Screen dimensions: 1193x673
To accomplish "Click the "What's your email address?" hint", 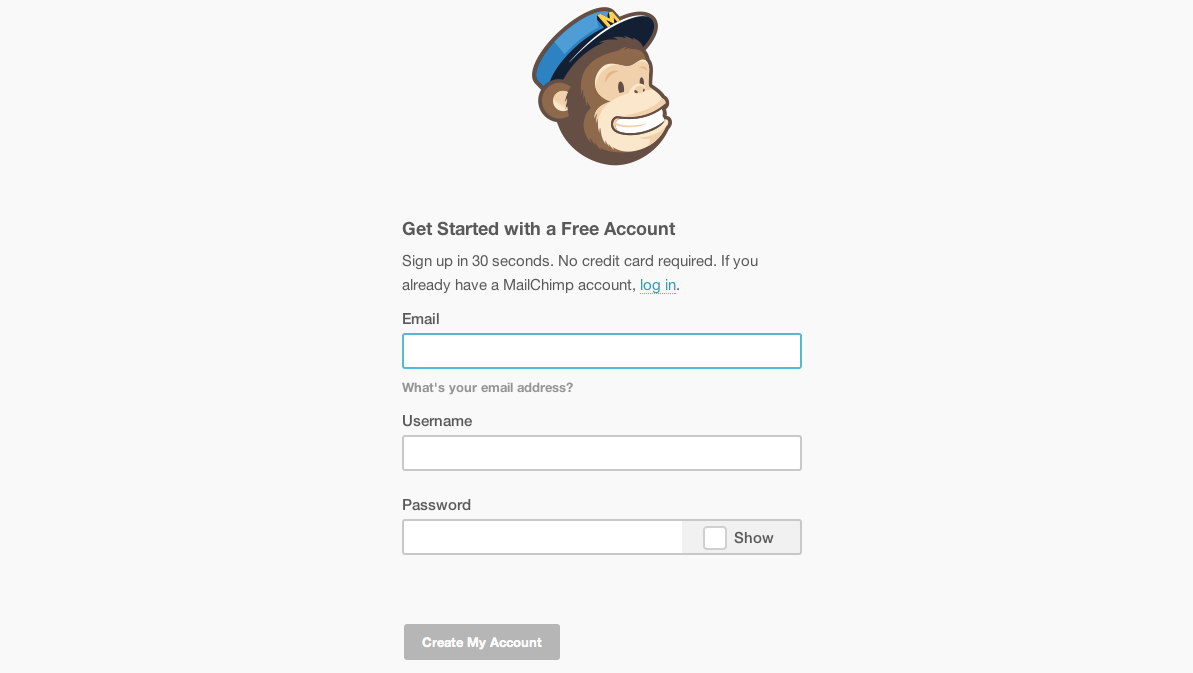I will (488, 388).
